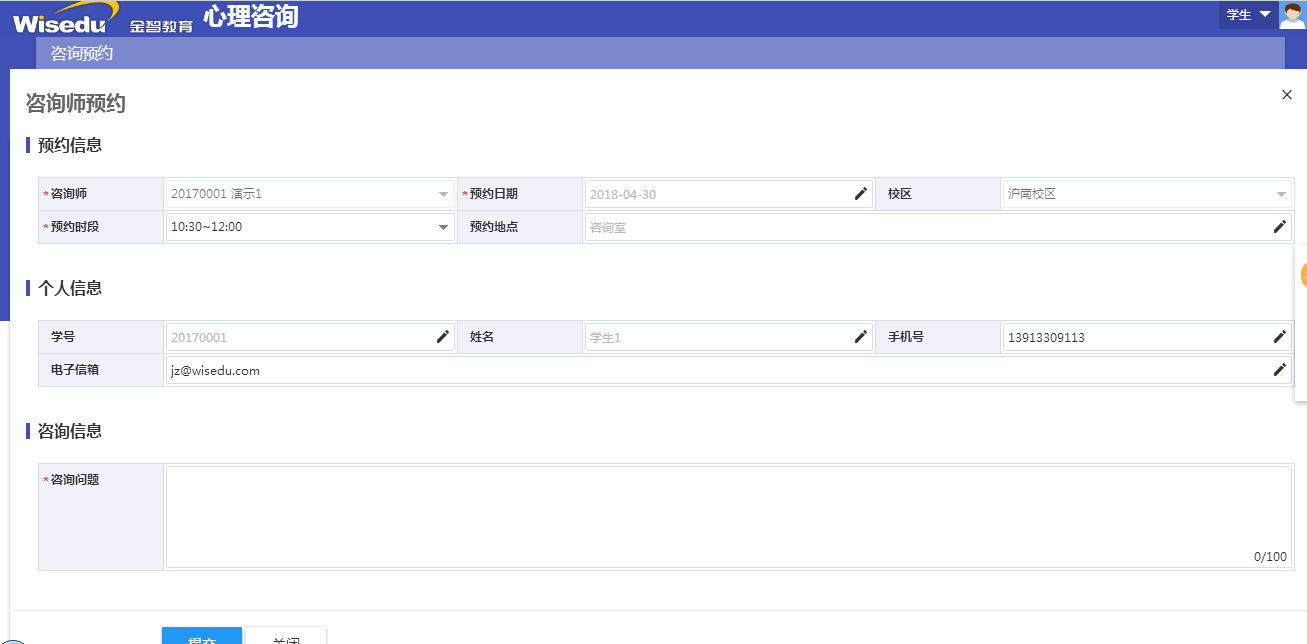This screenshot has height=644, width=1307.
Task: Click the 个人信息 section heading
Action: point(70,288)
